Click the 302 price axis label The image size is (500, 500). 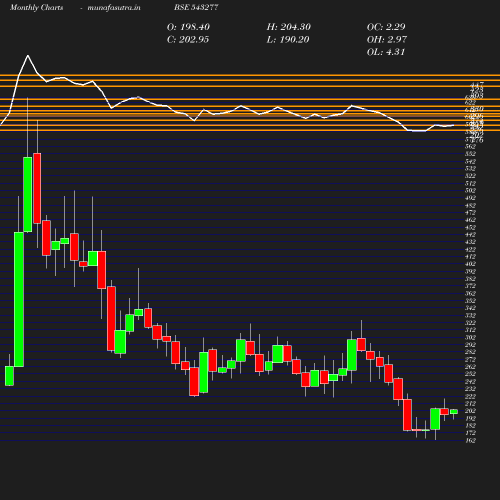(470, 337)
